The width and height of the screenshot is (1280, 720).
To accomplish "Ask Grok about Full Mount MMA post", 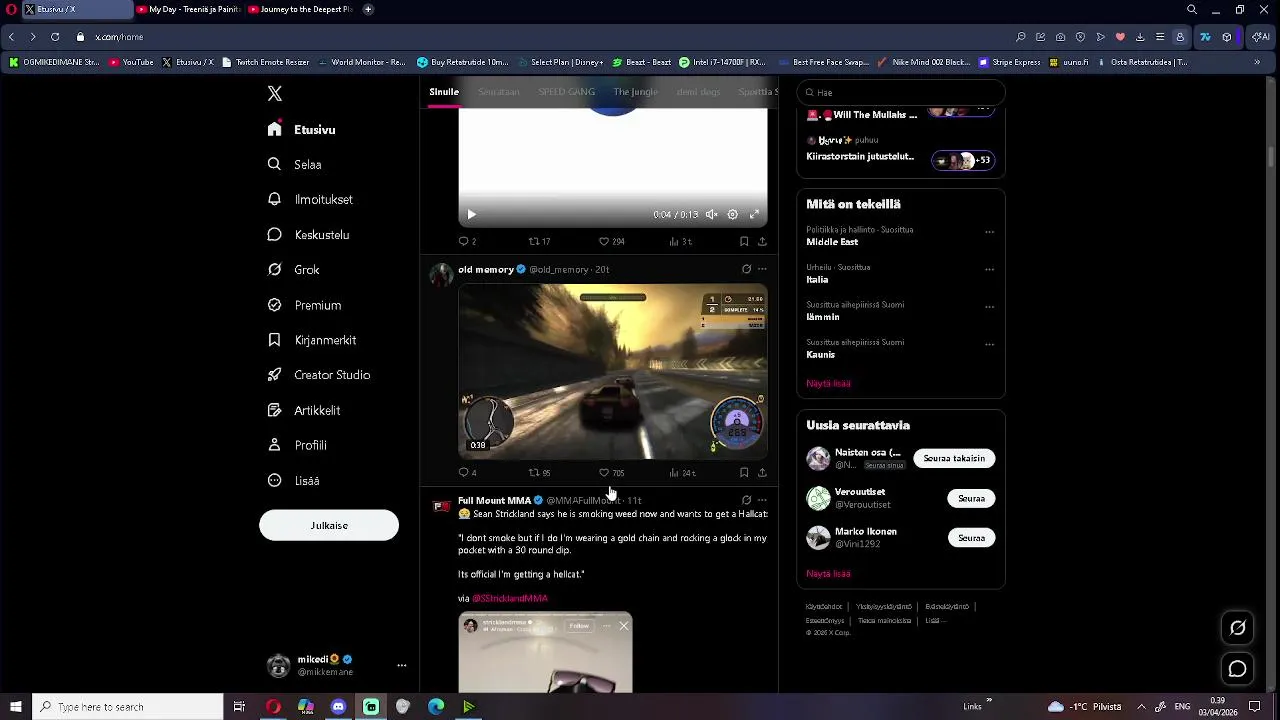I will pyautogui.click(x=746, y=500).
